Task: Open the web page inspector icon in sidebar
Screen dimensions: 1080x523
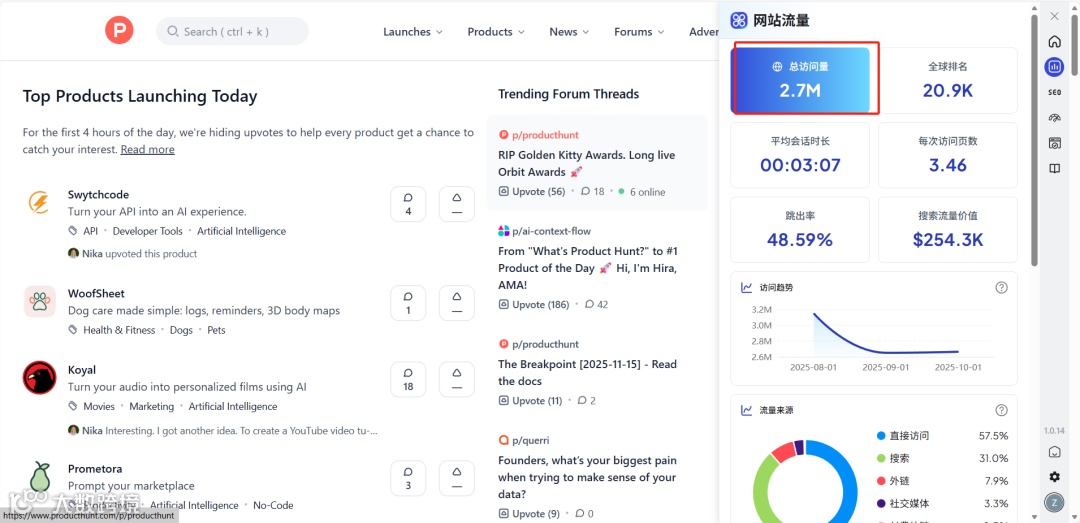Action: [1054, 143]
